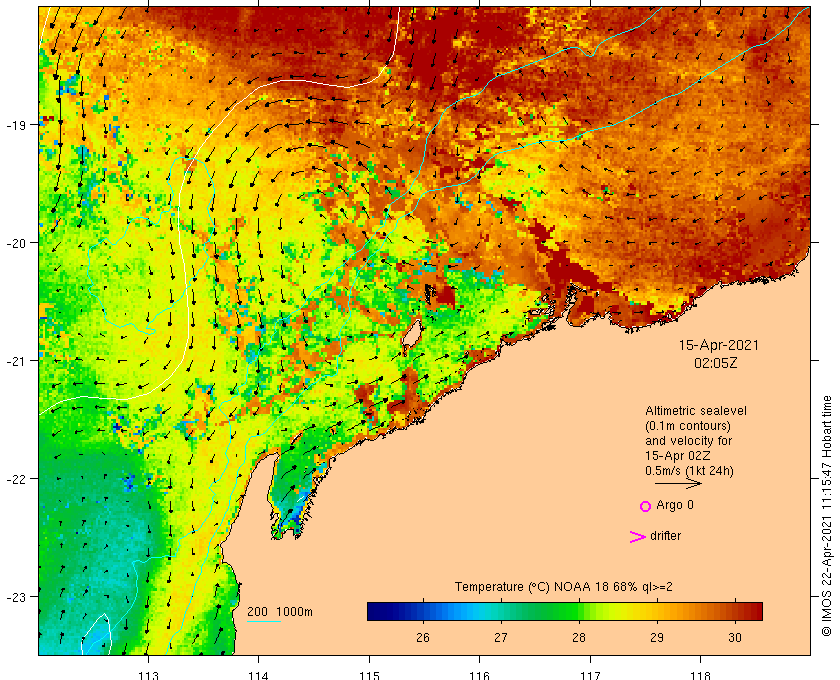Viewport: 840px width, 680px height.
Task: Click latitude axis label -21
Action: click(x=16, y=361)
